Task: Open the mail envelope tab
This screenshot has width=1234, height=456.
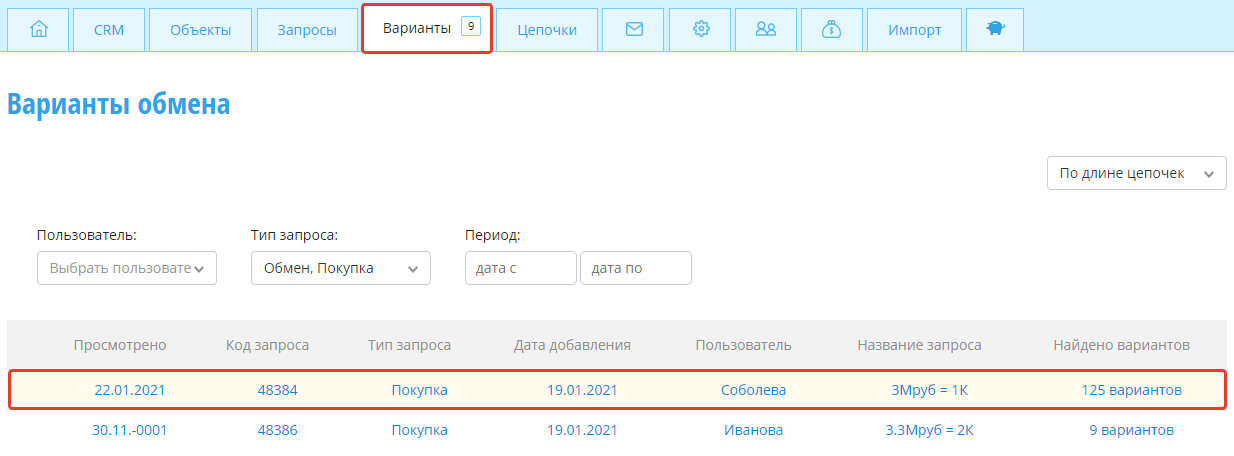Action: 634,30
